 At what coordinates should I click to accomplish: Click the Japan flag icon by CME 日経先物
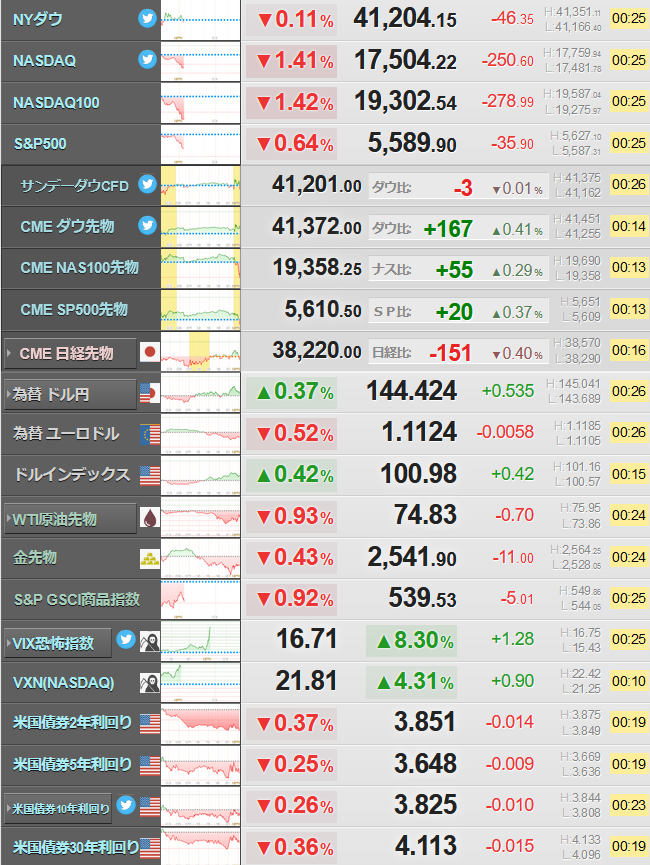(150, 352)
